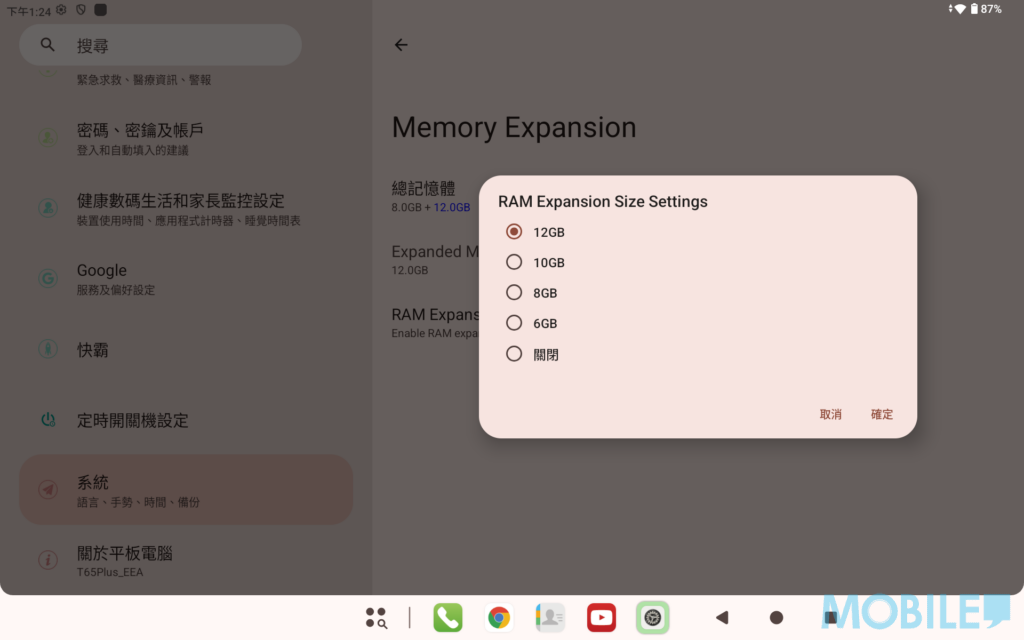This screenshot has height=640, width=1024.
Task: Launch the Phone app from taskbar
Action: coord(448,618)
